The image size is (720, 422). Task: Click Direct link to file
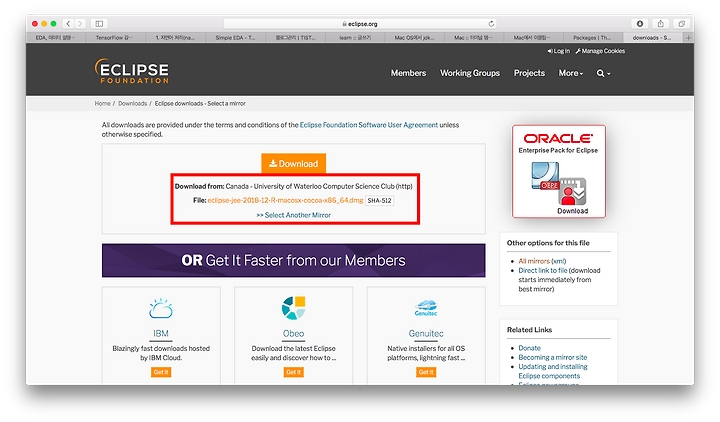[x=543, y=270]
